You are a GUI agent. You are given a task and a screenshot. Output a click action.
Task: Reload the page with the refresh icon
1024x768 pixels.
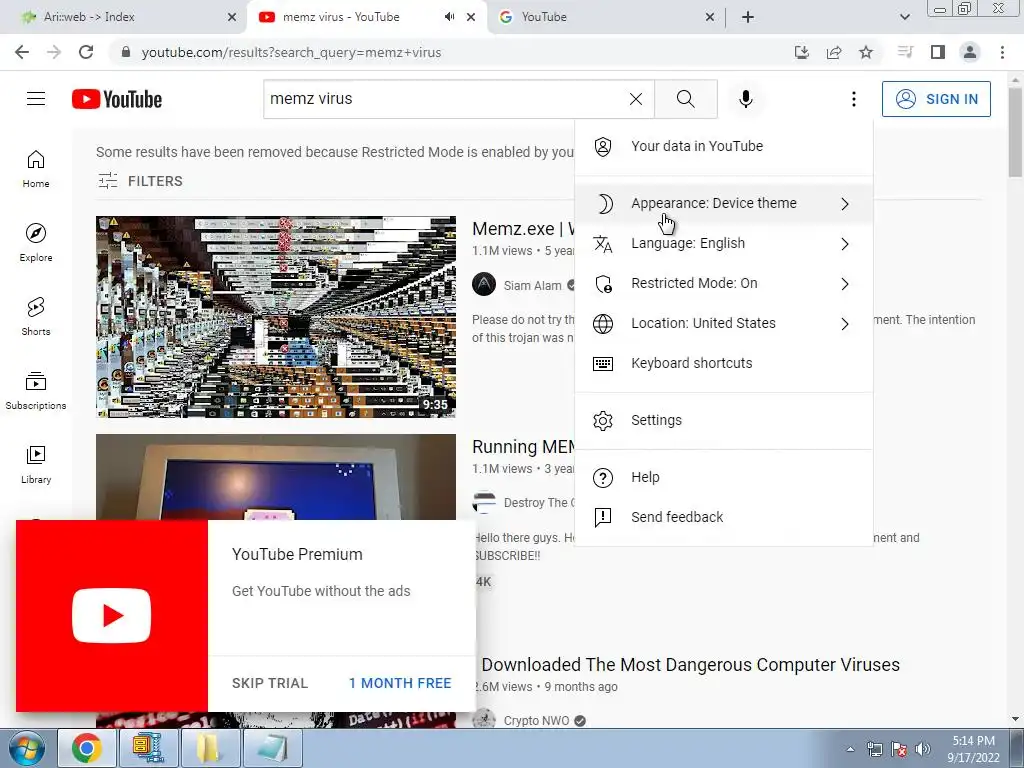tap(86, 52)
